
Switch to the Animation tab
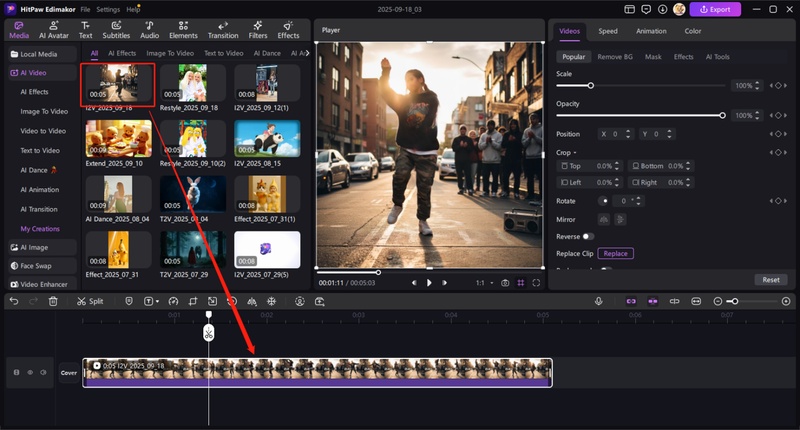tap(651, 31)
